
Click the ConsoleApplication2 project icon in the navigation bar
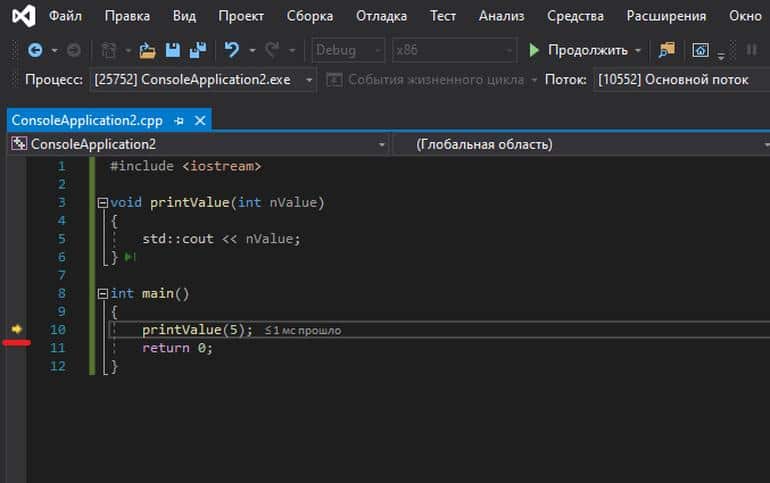coord(19,144)
